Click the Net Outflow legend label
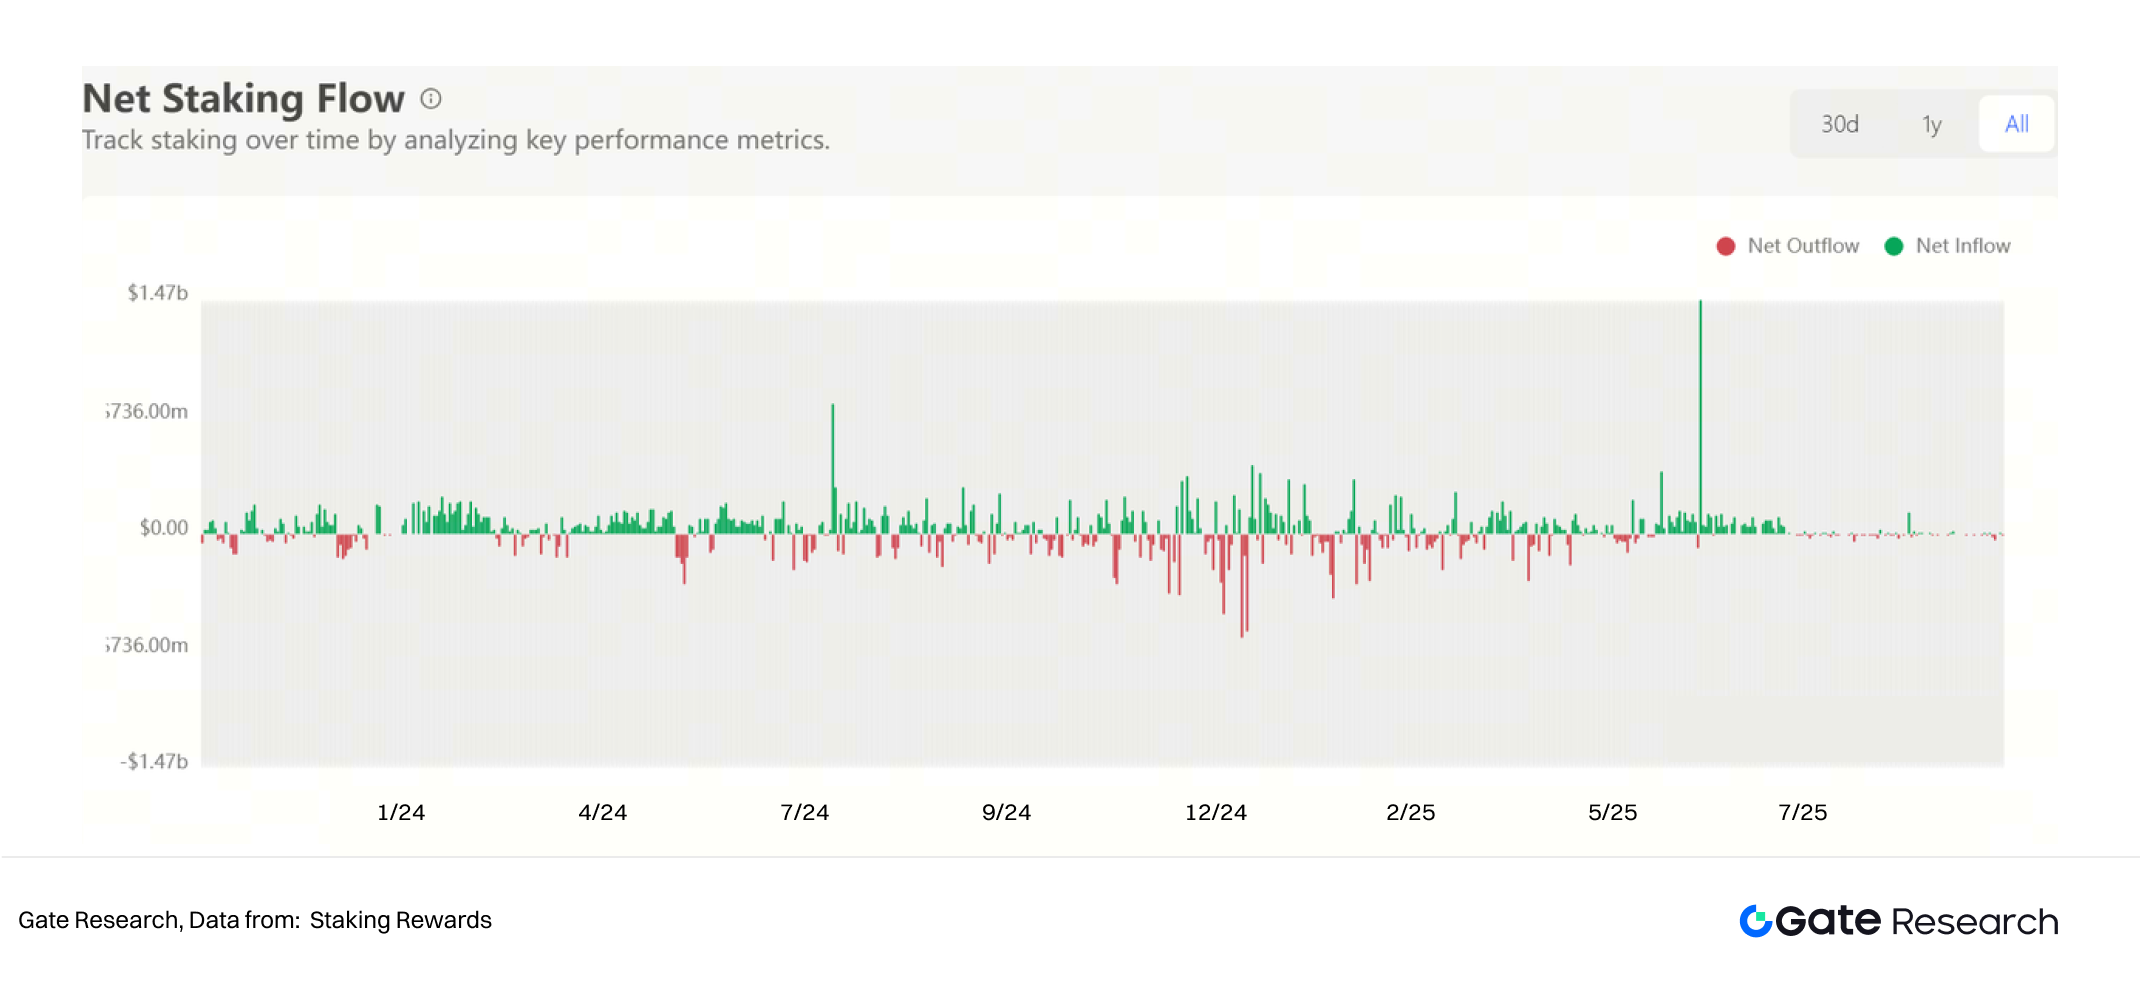Screen dimensions: 2140x986 coord(1803,246)
